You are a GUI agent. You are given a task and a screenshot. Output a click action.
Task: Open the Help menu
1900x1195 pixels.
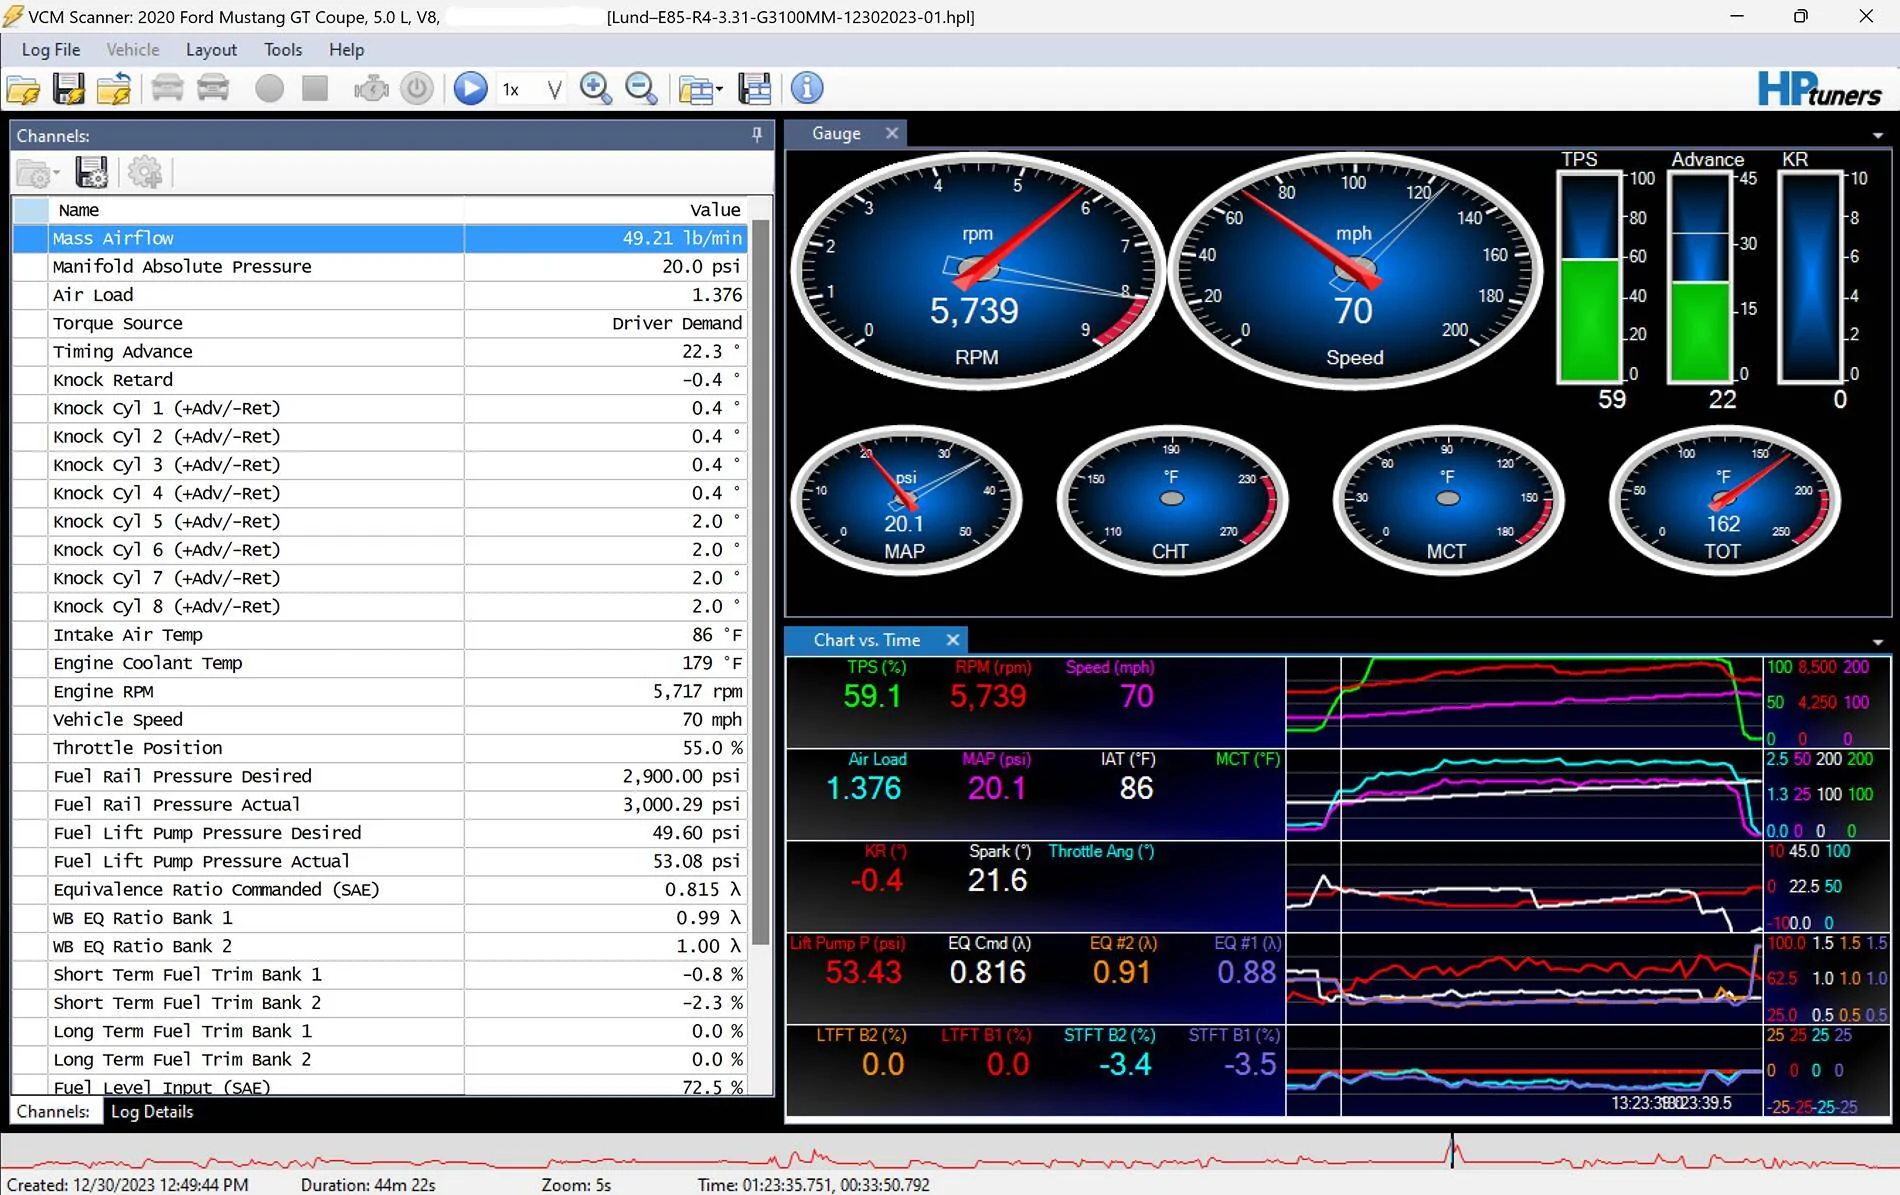(346, 50)
